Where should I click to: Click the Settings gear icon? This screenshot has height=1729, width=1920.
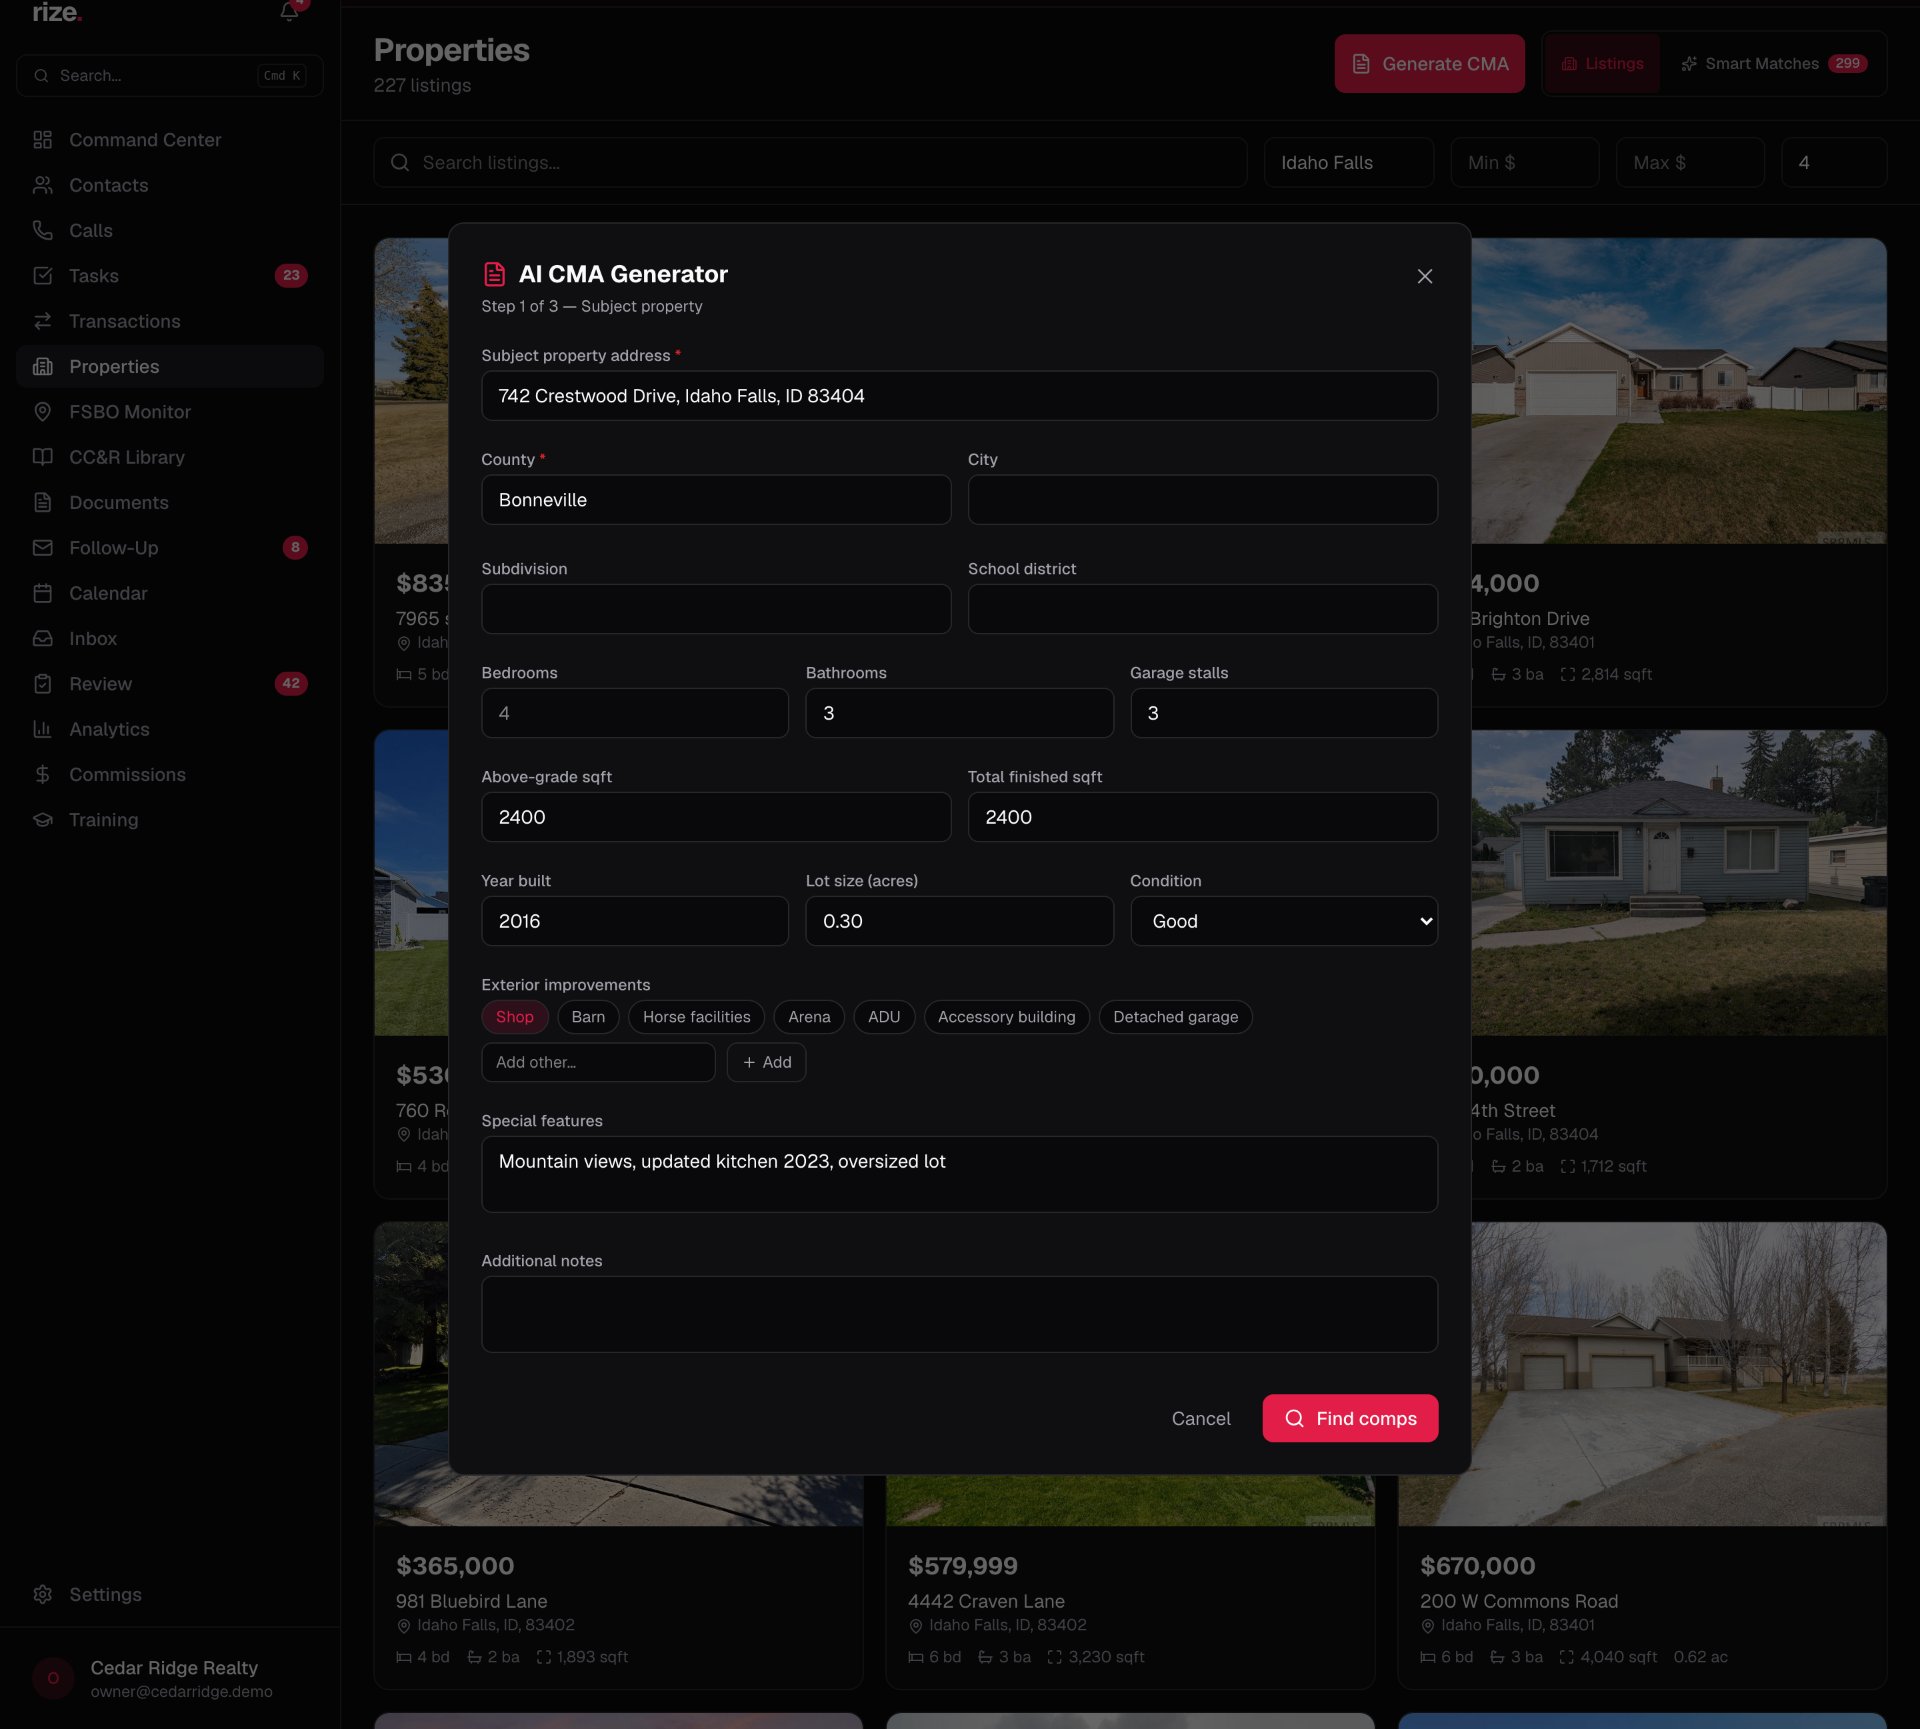click(42, 1594)
